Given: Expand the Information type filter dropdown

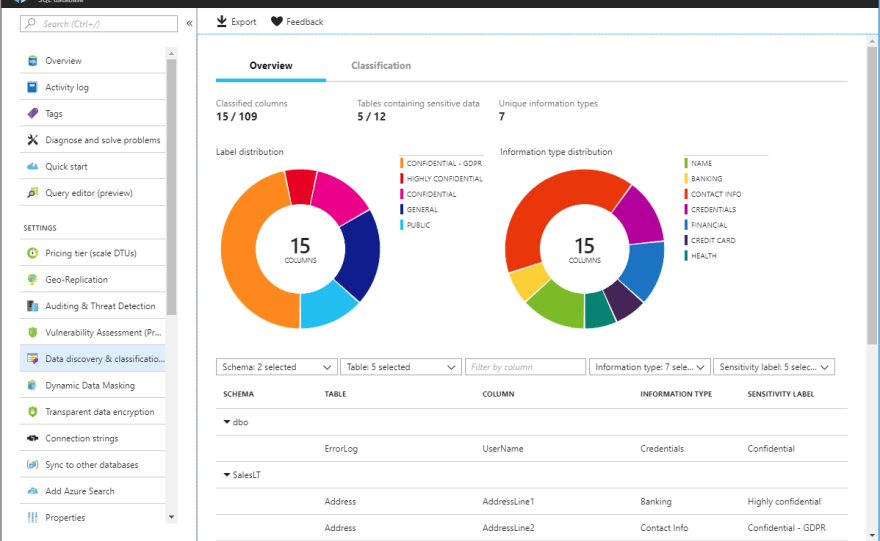Looking at the screenshot, I should click(650, 367).
